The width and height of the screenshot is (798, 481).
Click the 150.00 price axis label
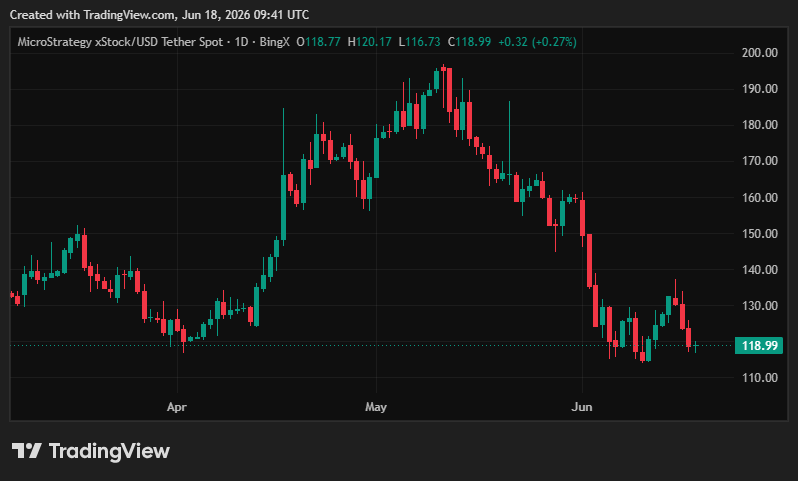760,234
